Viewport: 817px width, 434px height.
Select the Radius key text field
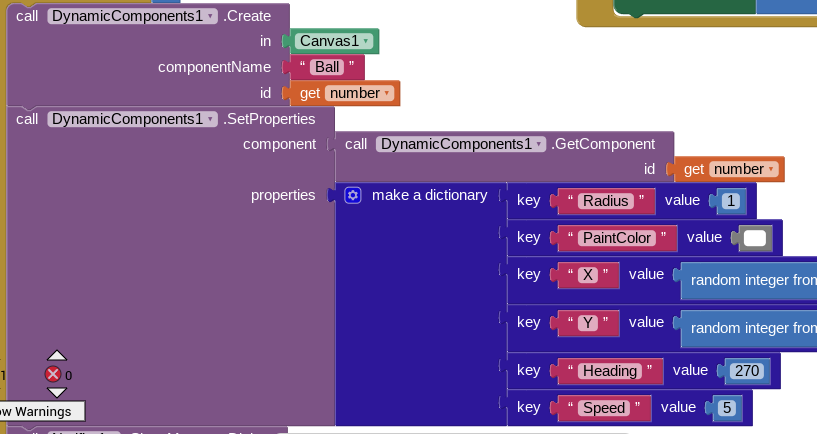point(605,201)
